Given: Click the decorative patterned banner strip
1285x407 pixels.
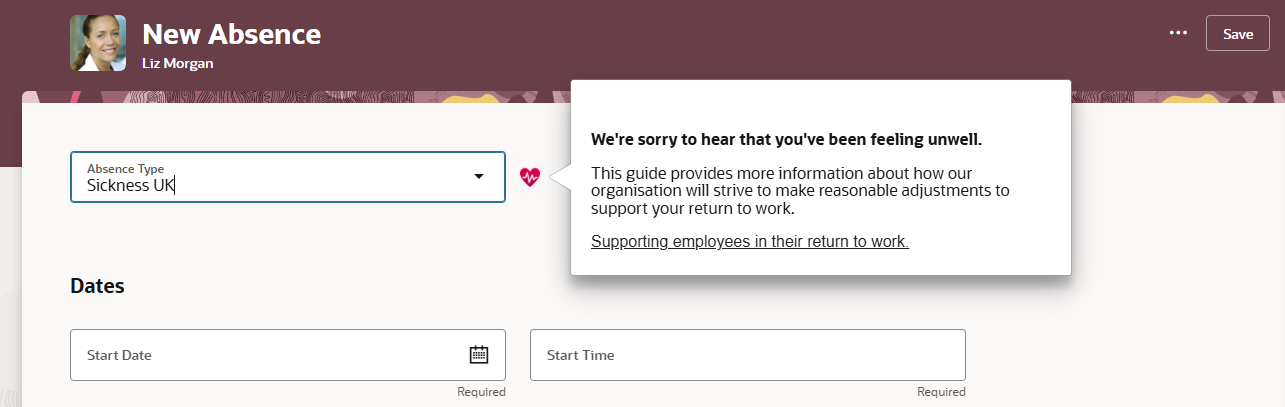Looking at the screenshot, I should pyautogui.click(x=300, y=97).
